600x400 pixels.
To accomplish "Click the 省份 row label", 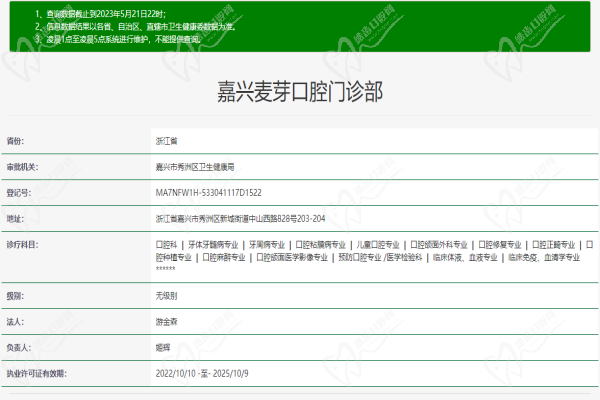I will [15, 142].
